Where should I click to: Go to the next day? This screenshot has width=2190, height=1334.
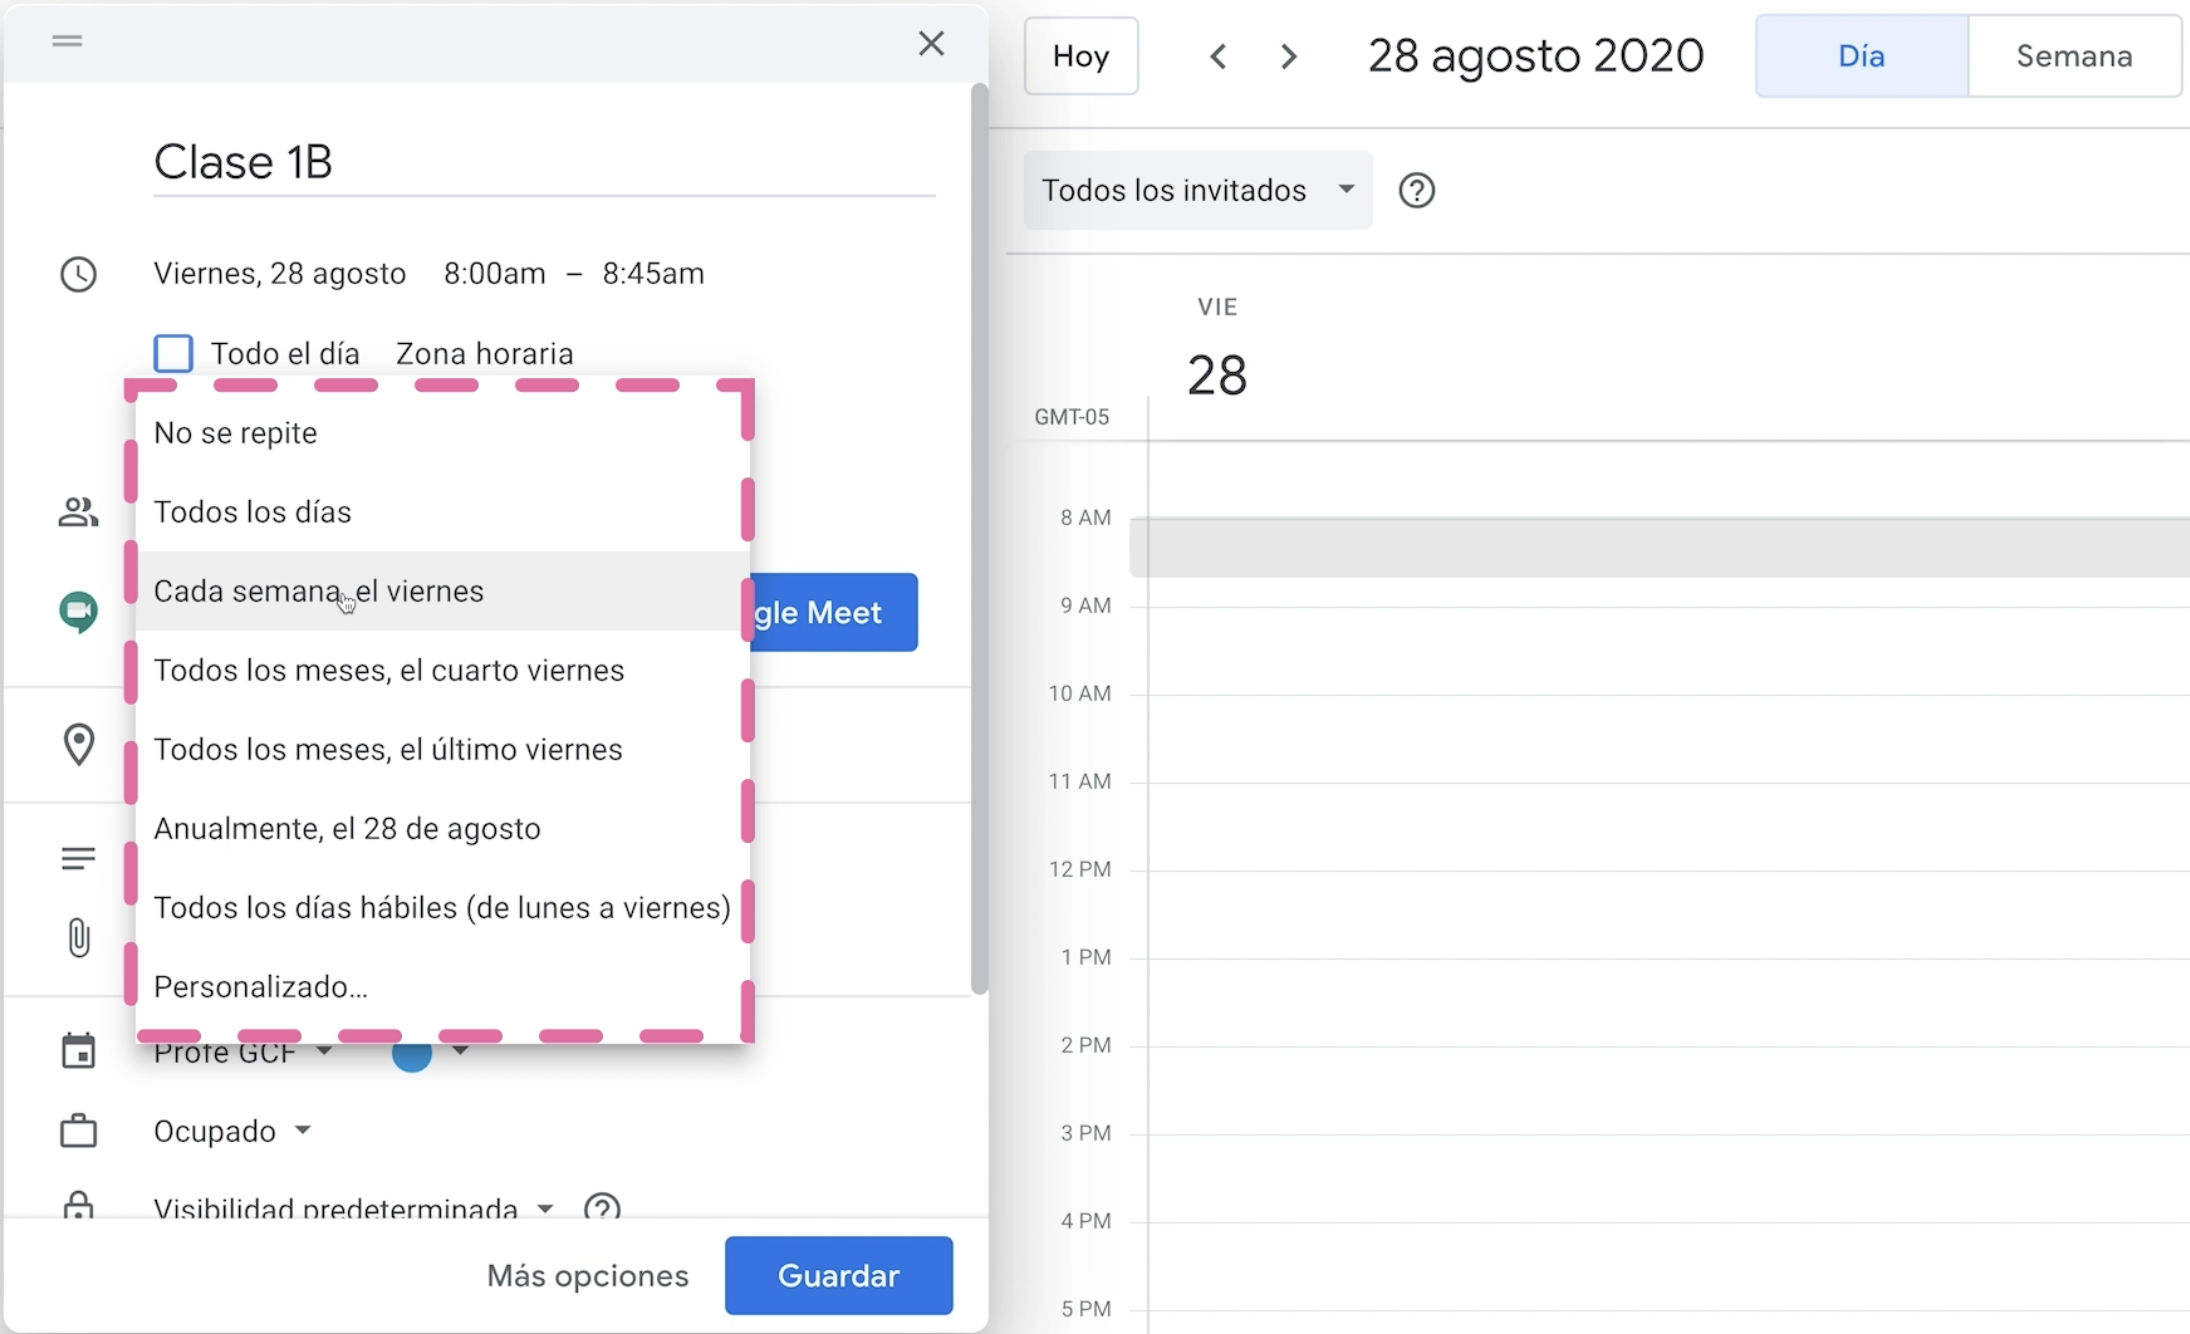(1289, 56)
